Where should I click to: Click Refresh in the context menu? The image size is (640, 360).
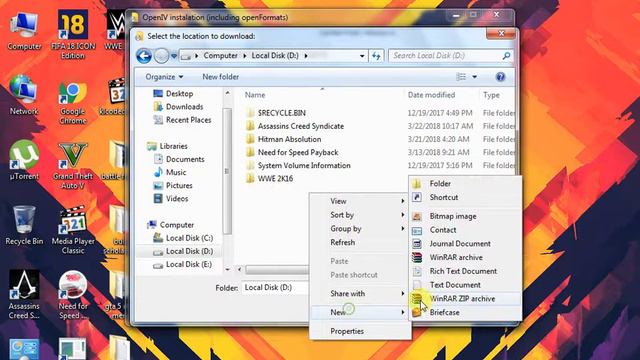pos(360,242)
